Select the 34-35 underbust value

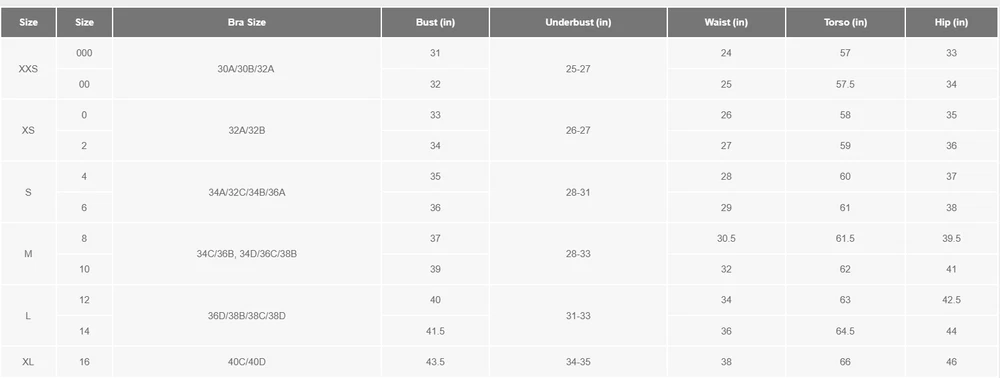(578, 362)
